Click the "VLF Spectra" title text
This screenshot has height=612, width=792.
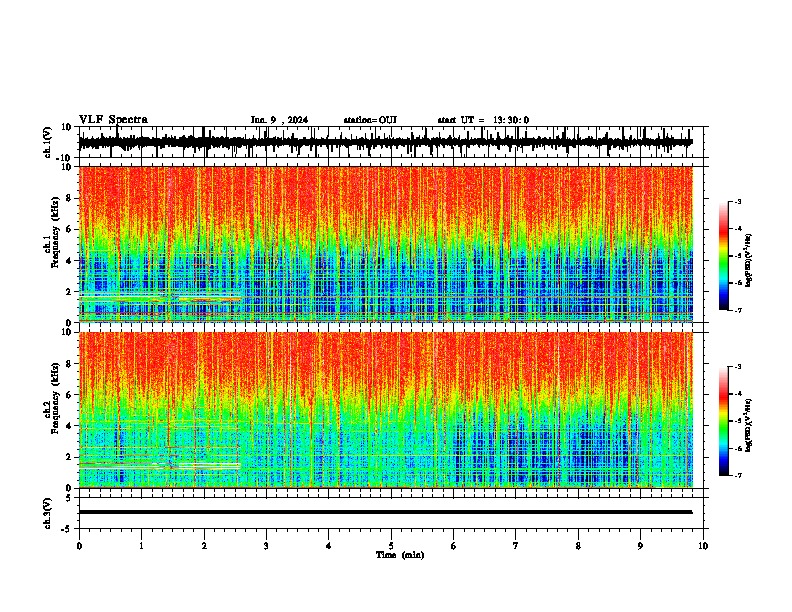click(x=113, y=119)
